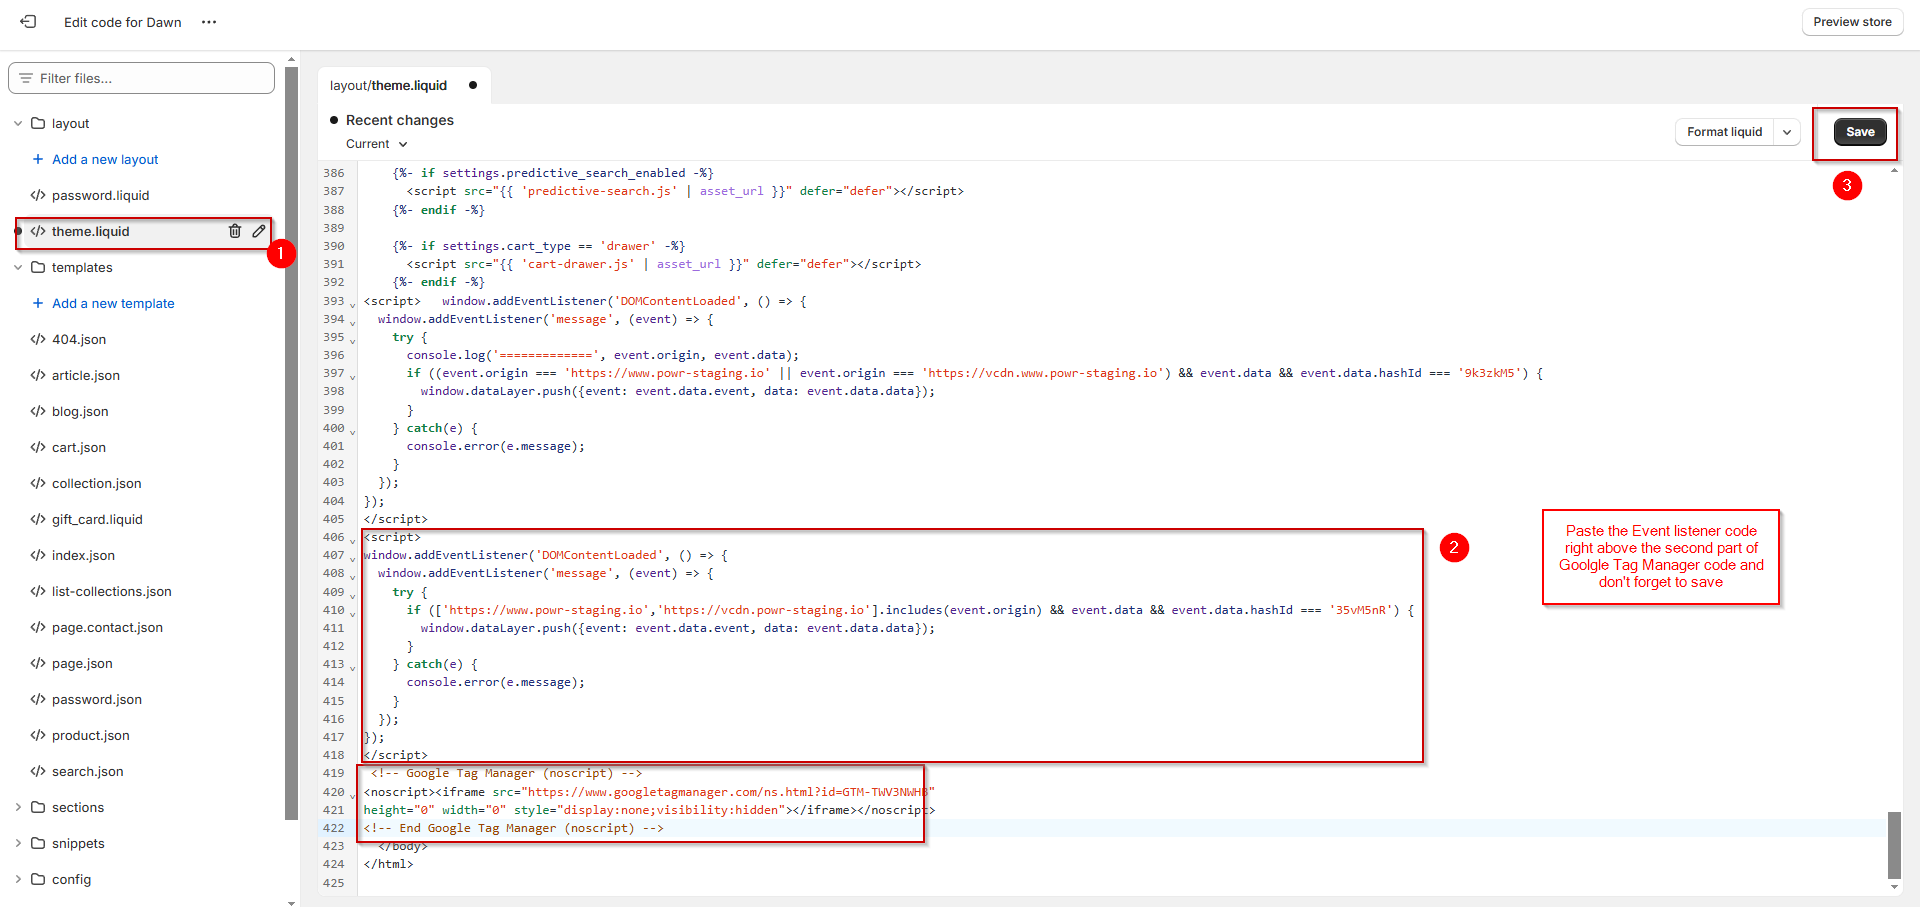The width and height of the screenshot is (1920, 907).
Task: Expand the sections folder chevron
Action: (18, 807)
